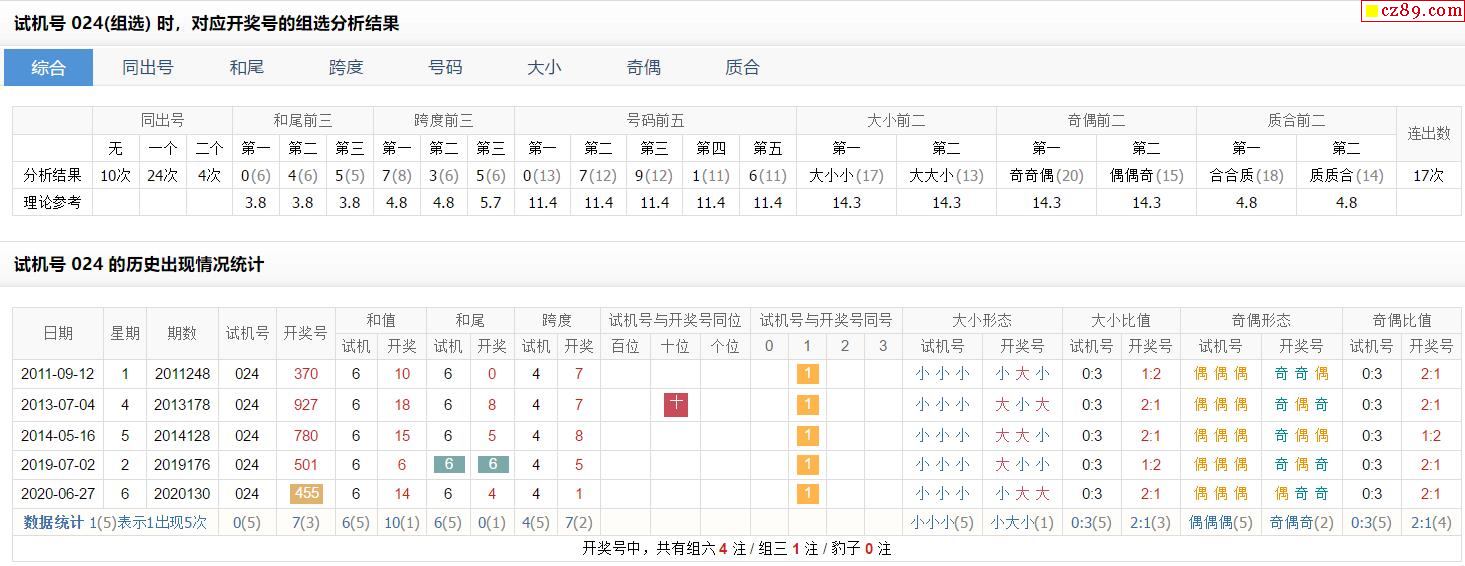Click the 奇奇偶(20) result cell
Screen dimensions: 1465x566
tap(1046, 175)
